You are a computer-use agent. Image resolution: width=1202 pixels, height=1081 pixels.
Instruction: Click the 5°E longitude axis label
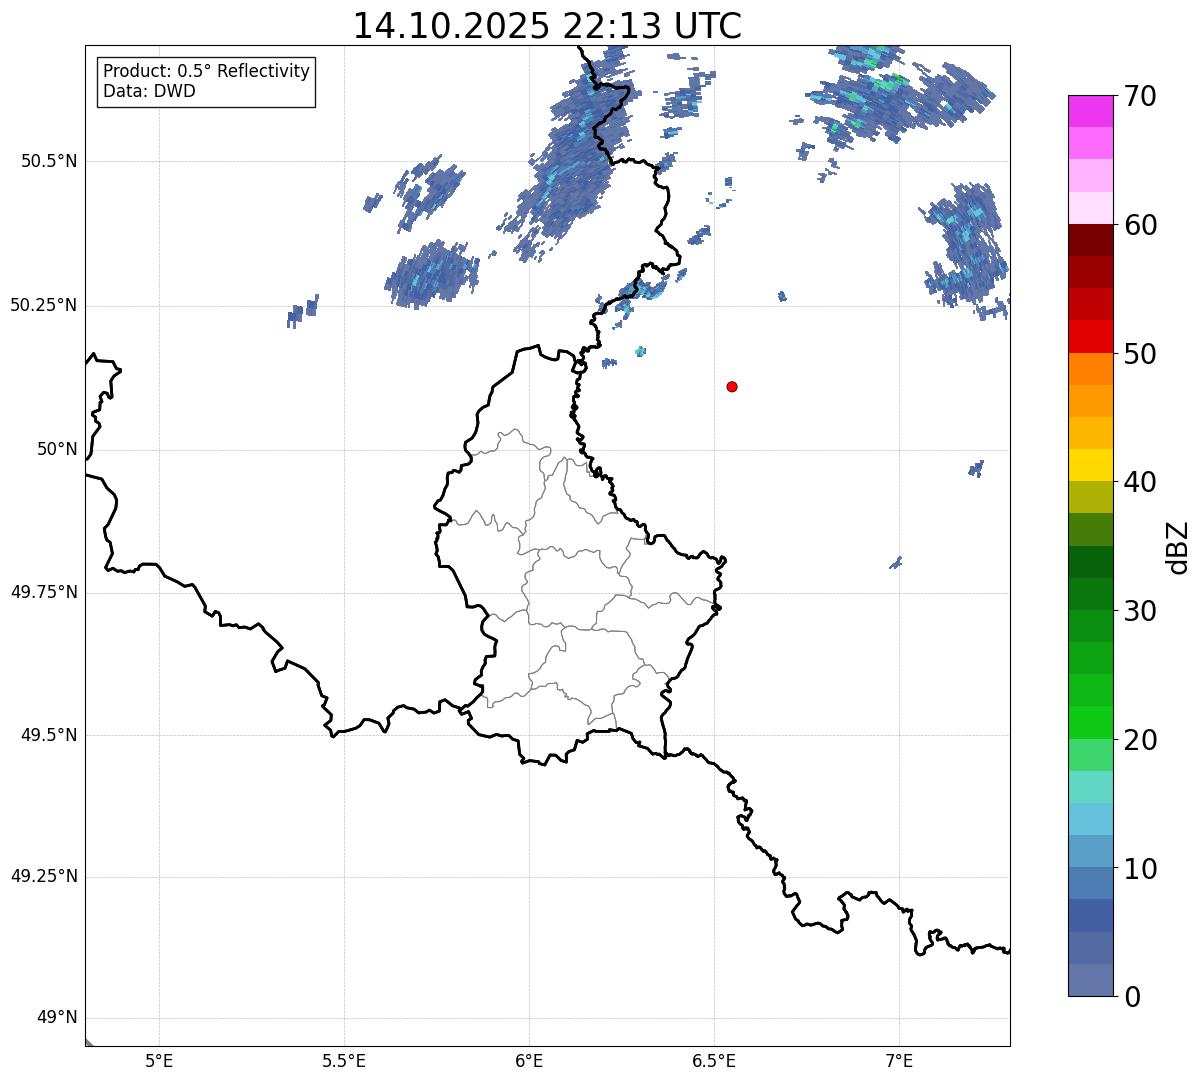point(159,1060)
